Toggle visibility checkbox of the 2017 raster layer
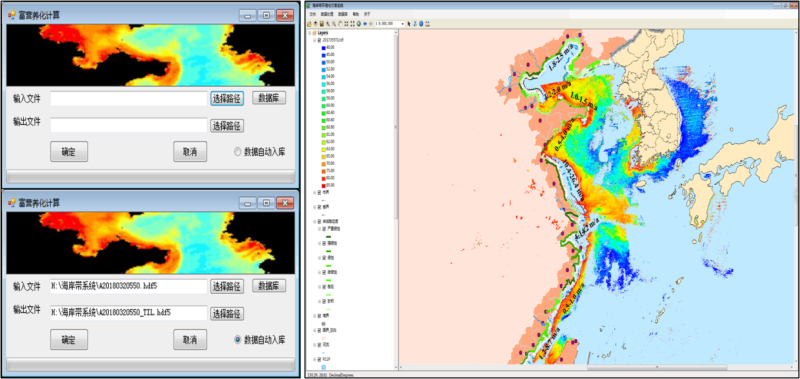Image resolution: width=800 pixels, height=379 pixels. click(319, 40)
